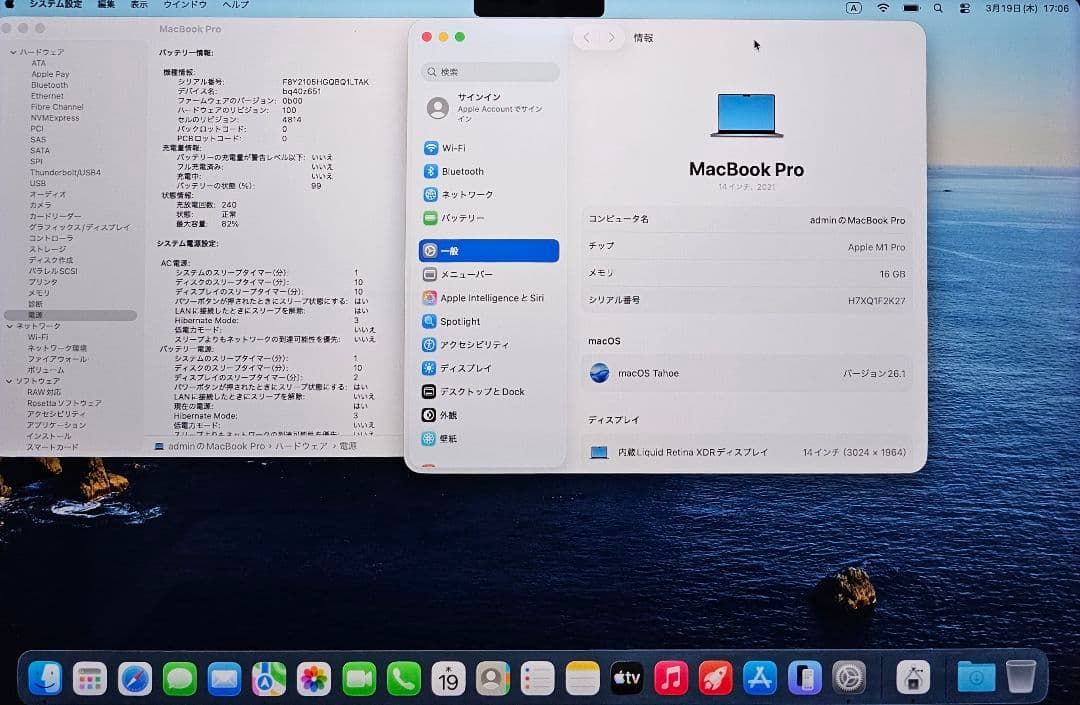Viewport: 1080px width, 705px height.
Task: Open FaceTime from the Dock
Action: click(x=359, y=678)
